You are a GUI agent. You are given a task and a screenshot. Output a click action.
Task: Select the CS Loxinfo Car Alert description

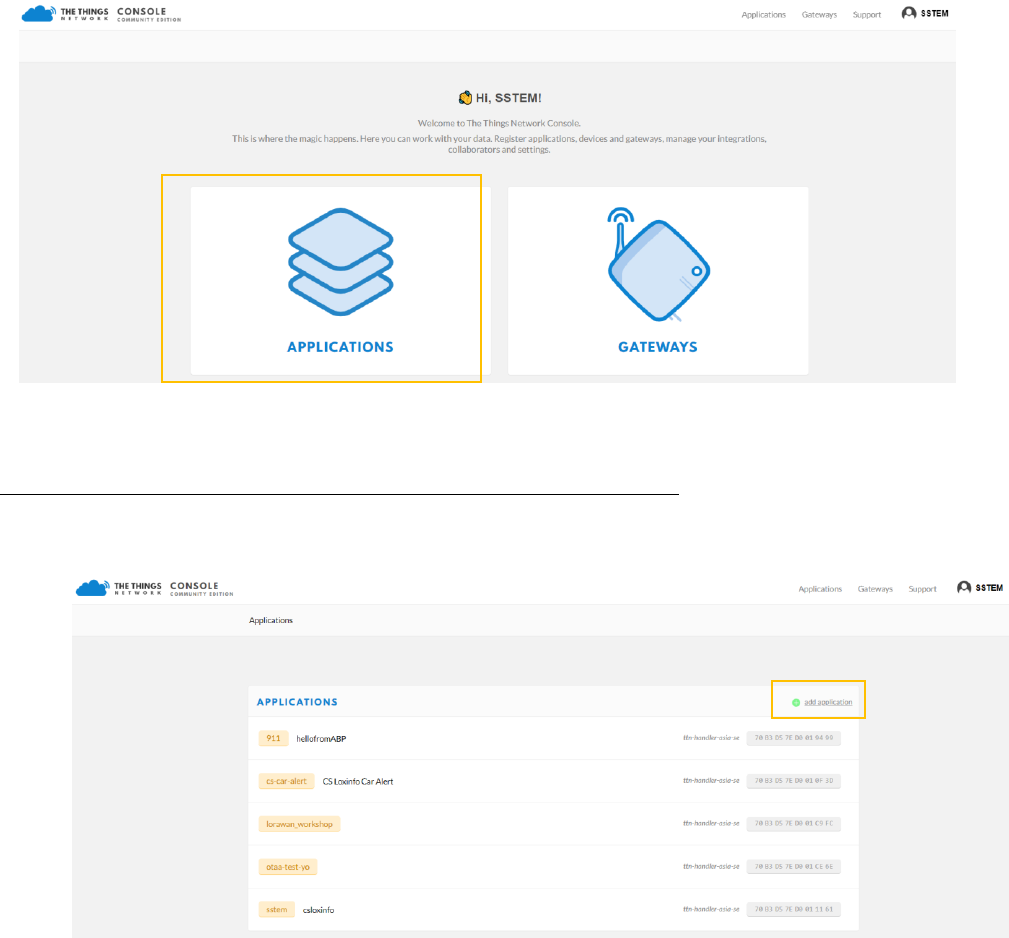pyautogui.click(x=358, y=782)
